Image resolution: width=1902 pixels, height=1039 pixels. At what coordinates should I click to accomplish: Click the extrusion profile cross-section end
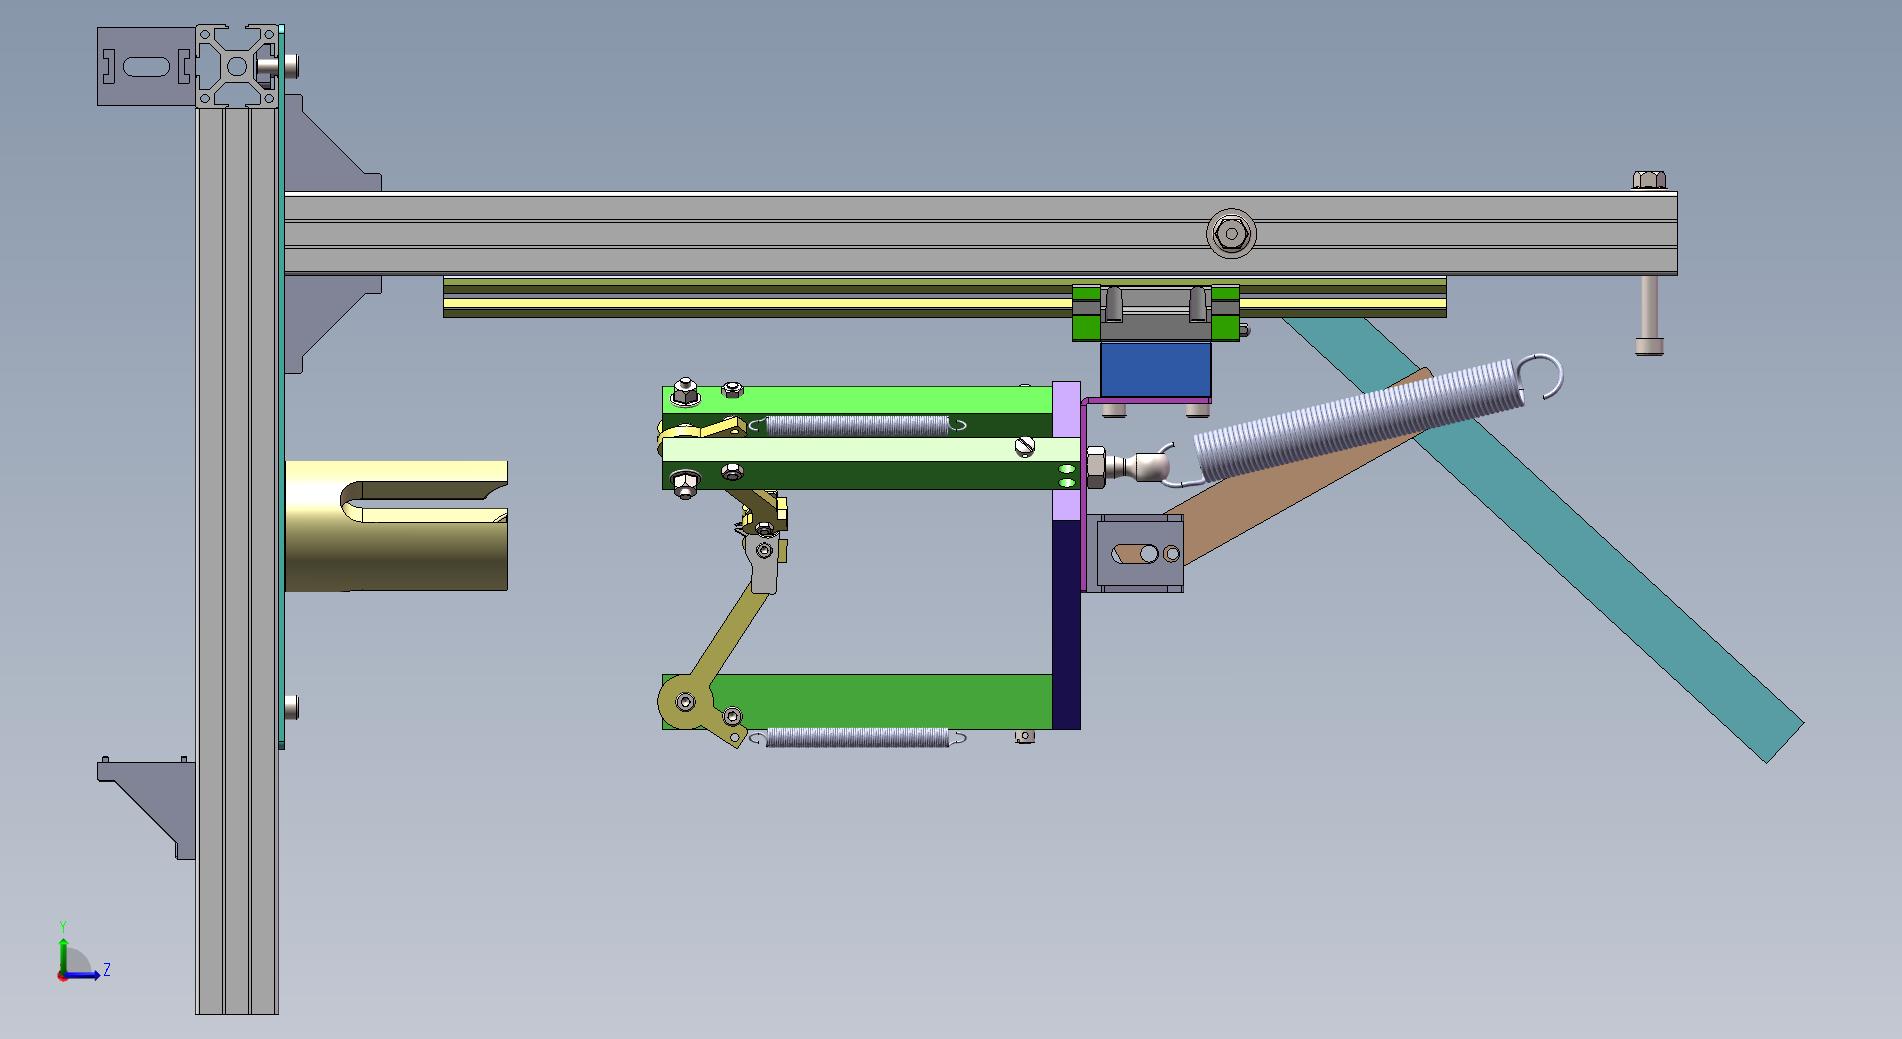click(x=237, y=66)
